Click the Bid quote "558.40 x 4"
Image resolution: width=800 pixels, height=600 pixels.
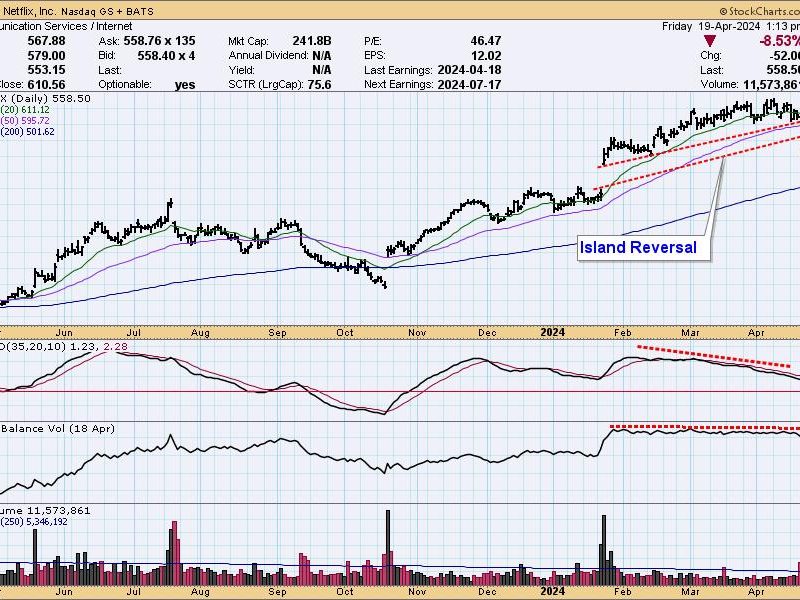[x=166, y=55]
